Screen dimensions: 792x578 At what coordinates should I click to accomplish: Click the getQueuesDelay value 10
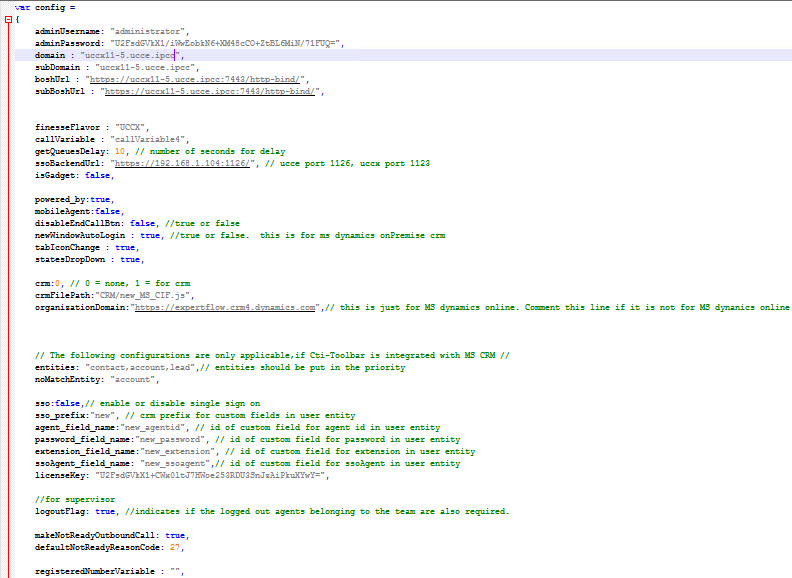click(x=120, y=151)
